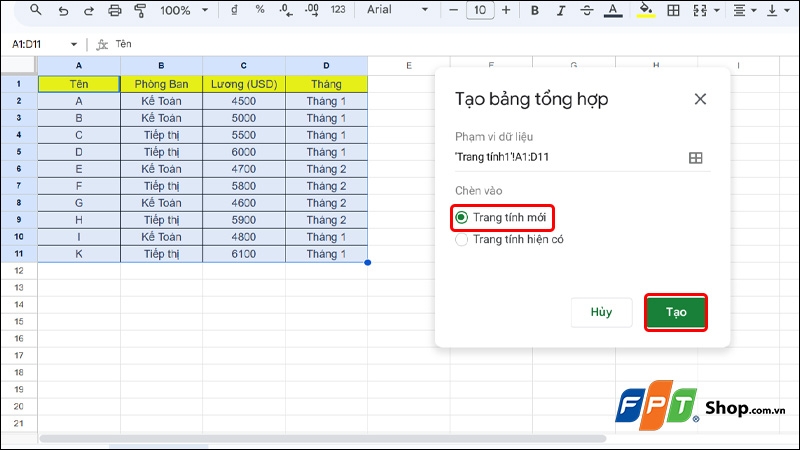
Task: Click the cell with value 5800
Action: [244, 186]
